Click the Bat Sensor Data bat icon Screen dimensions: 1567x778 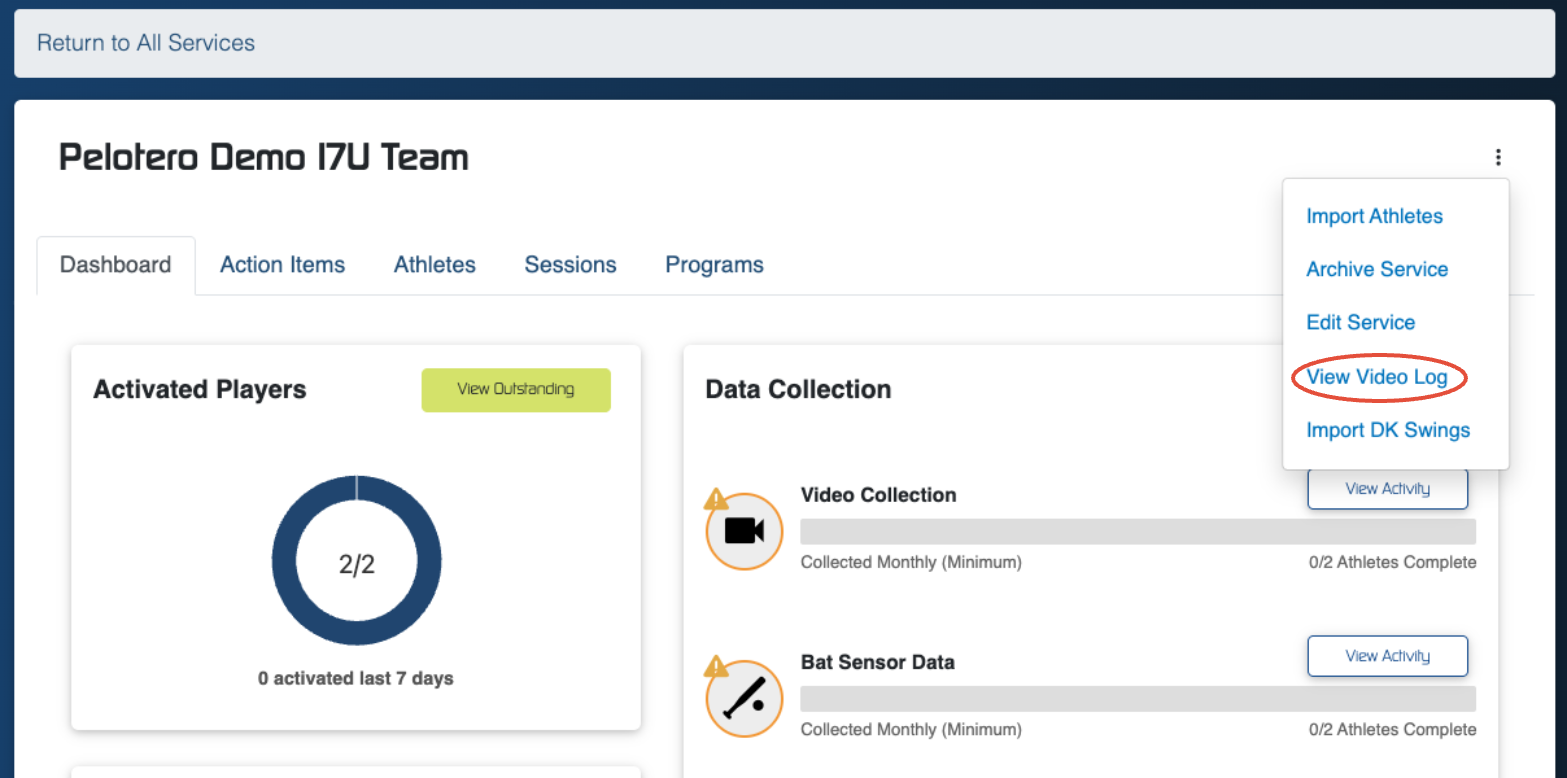point(744,698)
